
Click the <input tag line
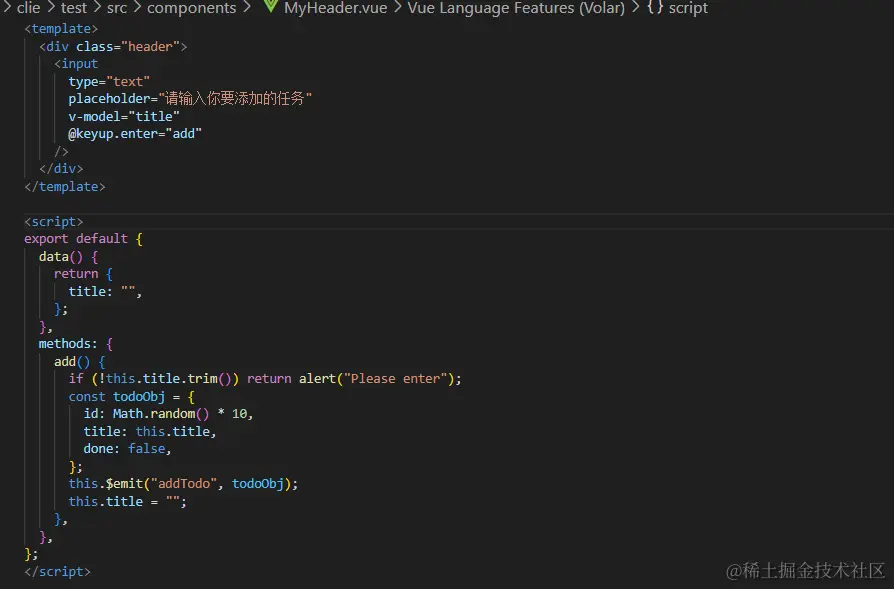pyautogui.click(x=76, y=64)
